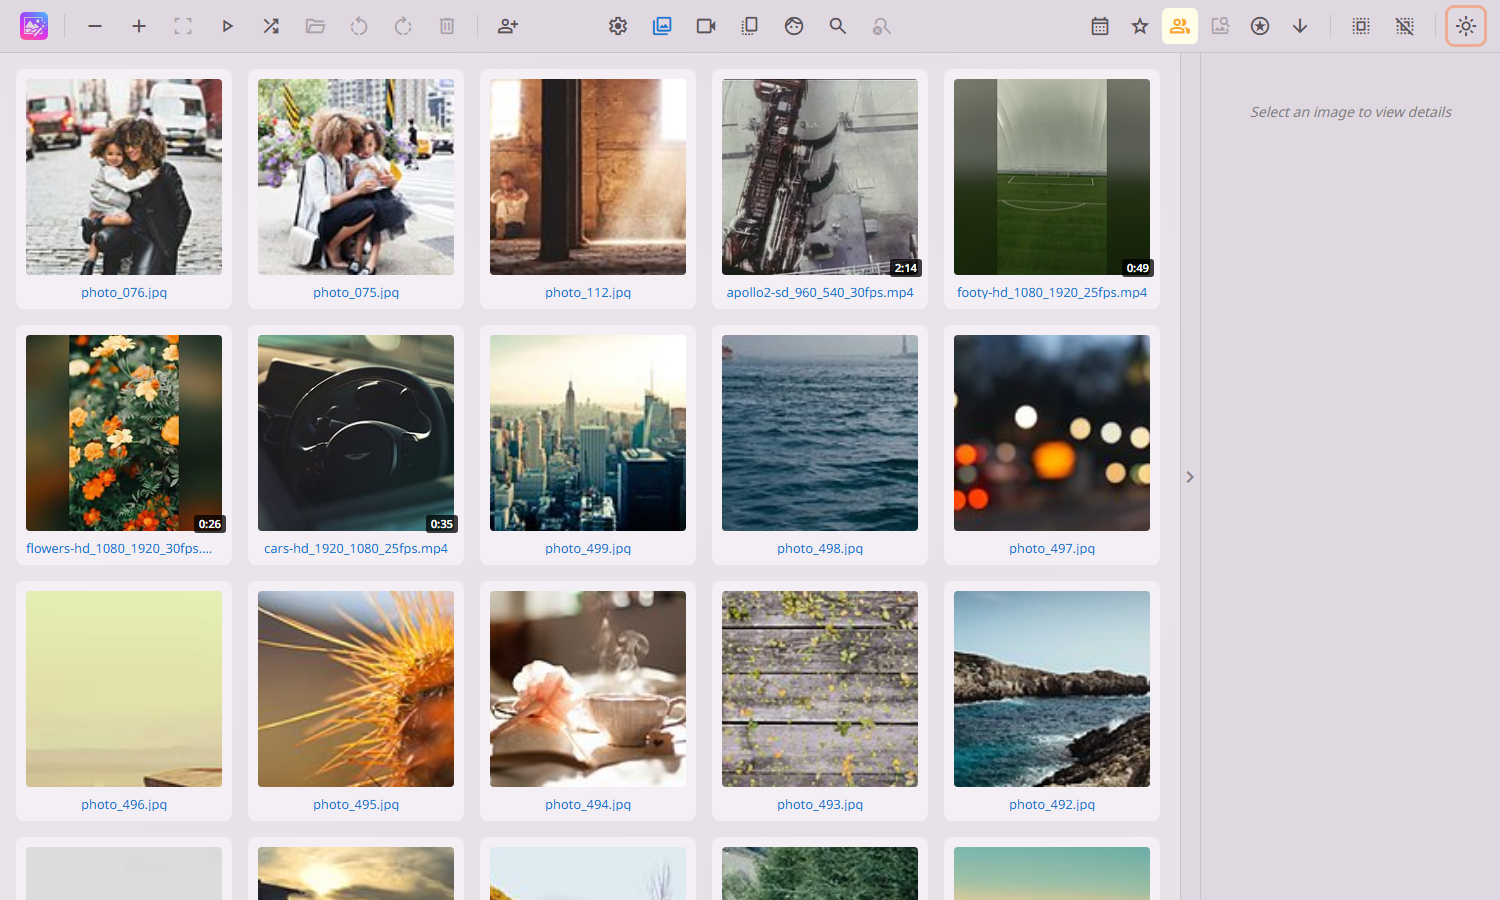This screenshot has height=900, width=1500.
Task: Shuffle the gallery using the shuffle icon
Action: pos(270,26)
